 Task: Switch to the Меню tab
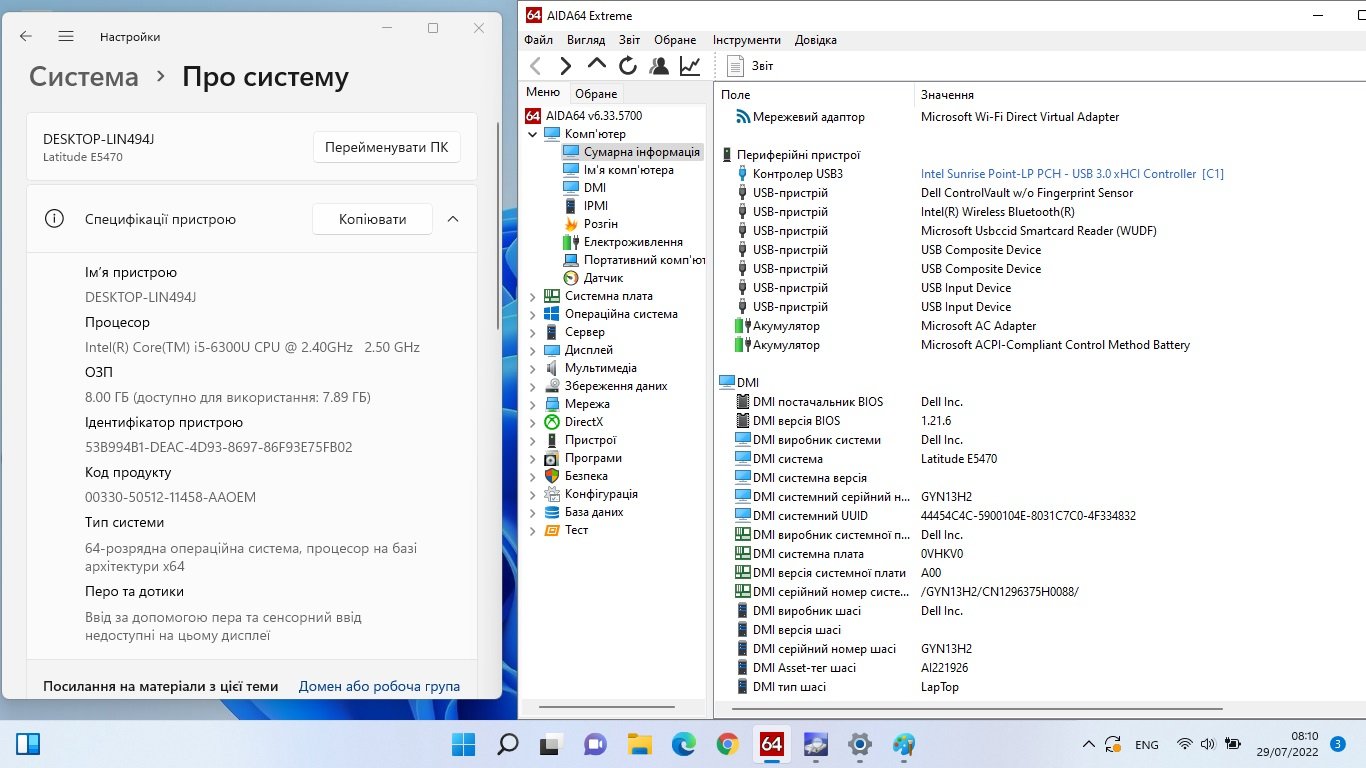pos(543,92)
